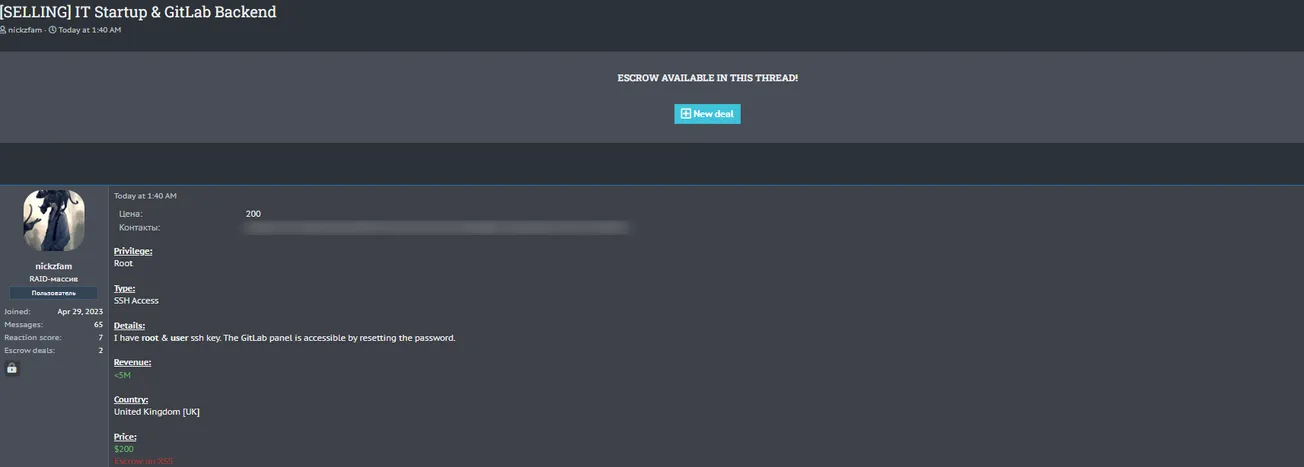
Task: Click the plus icon inside New deal
Action: 685,114
